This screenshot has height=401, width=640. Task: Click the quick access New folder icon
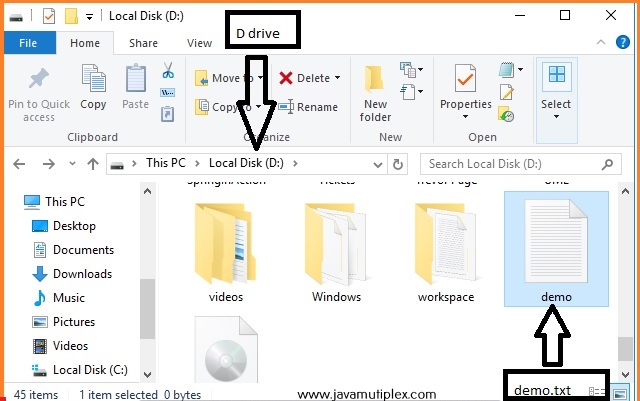pyautogui.click(x=71, y=16)
